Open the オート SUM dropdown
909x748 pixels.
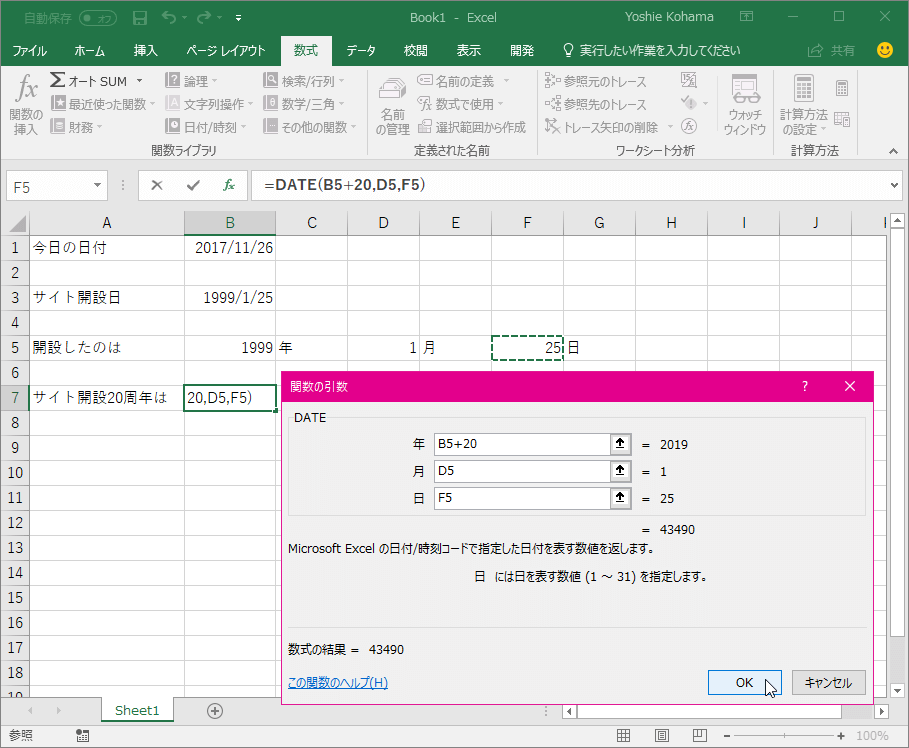click(x=139, y=81)
